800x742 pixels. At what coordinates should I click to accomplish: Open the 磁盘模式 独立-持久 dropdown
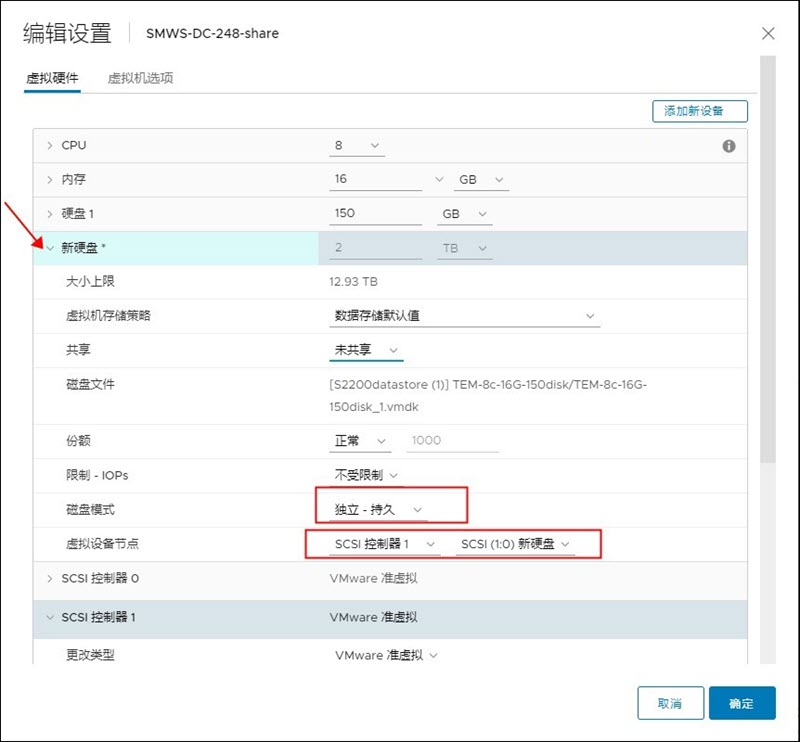(x=380, y=510)
